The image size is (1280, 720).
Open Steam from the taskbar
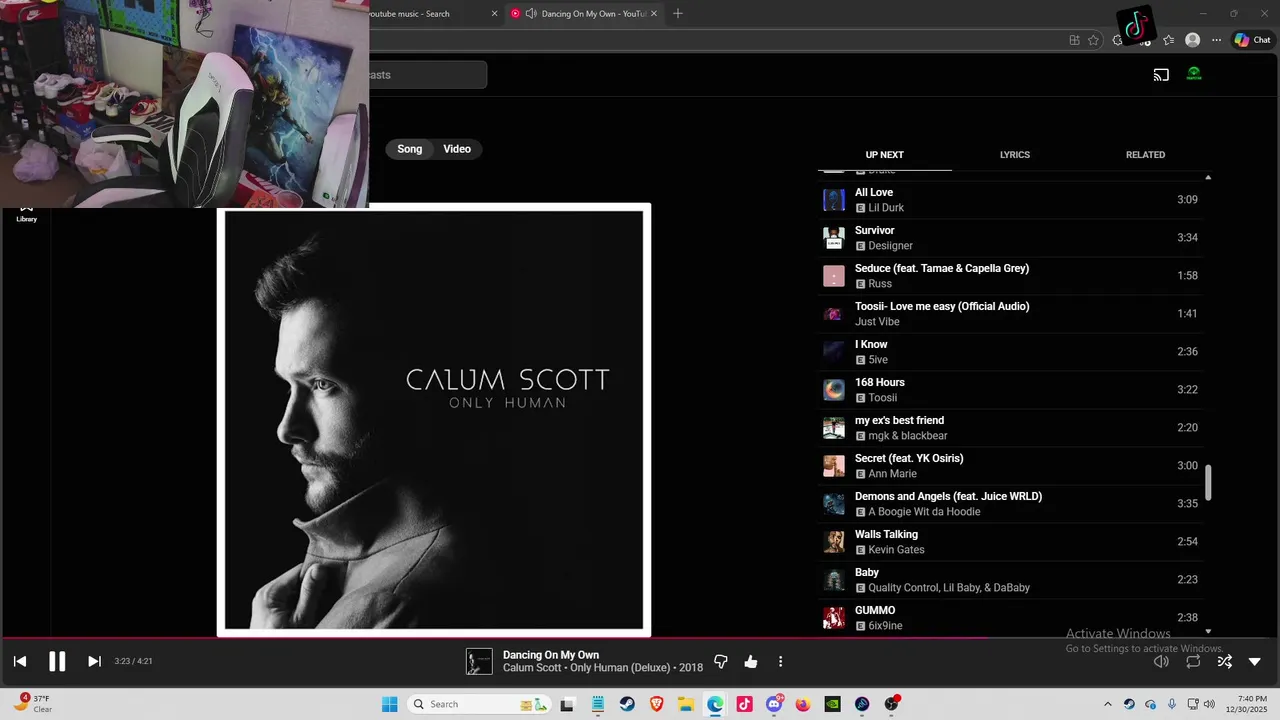[x=627, y=704]
